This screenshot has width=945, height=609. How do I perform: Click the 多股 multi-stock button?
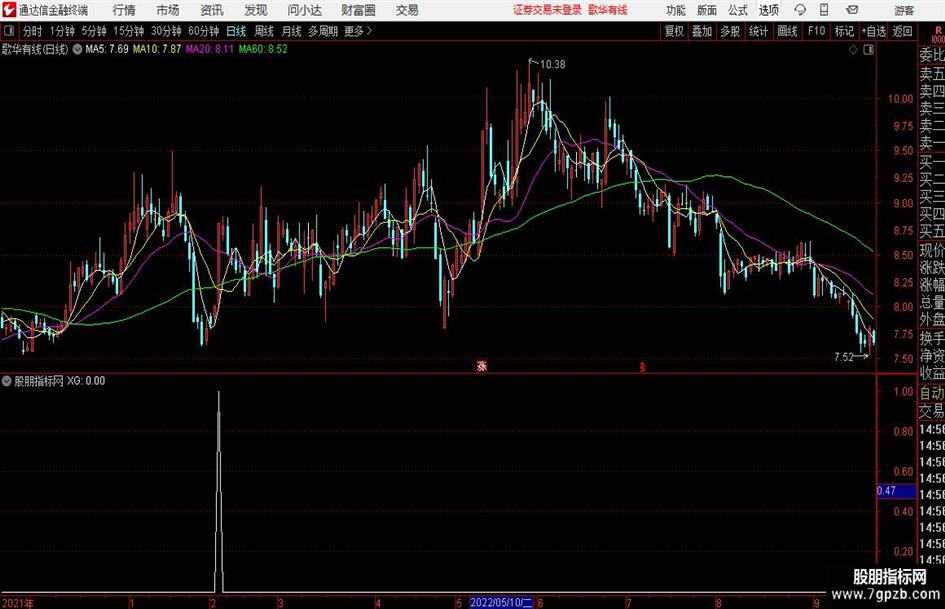730,31
